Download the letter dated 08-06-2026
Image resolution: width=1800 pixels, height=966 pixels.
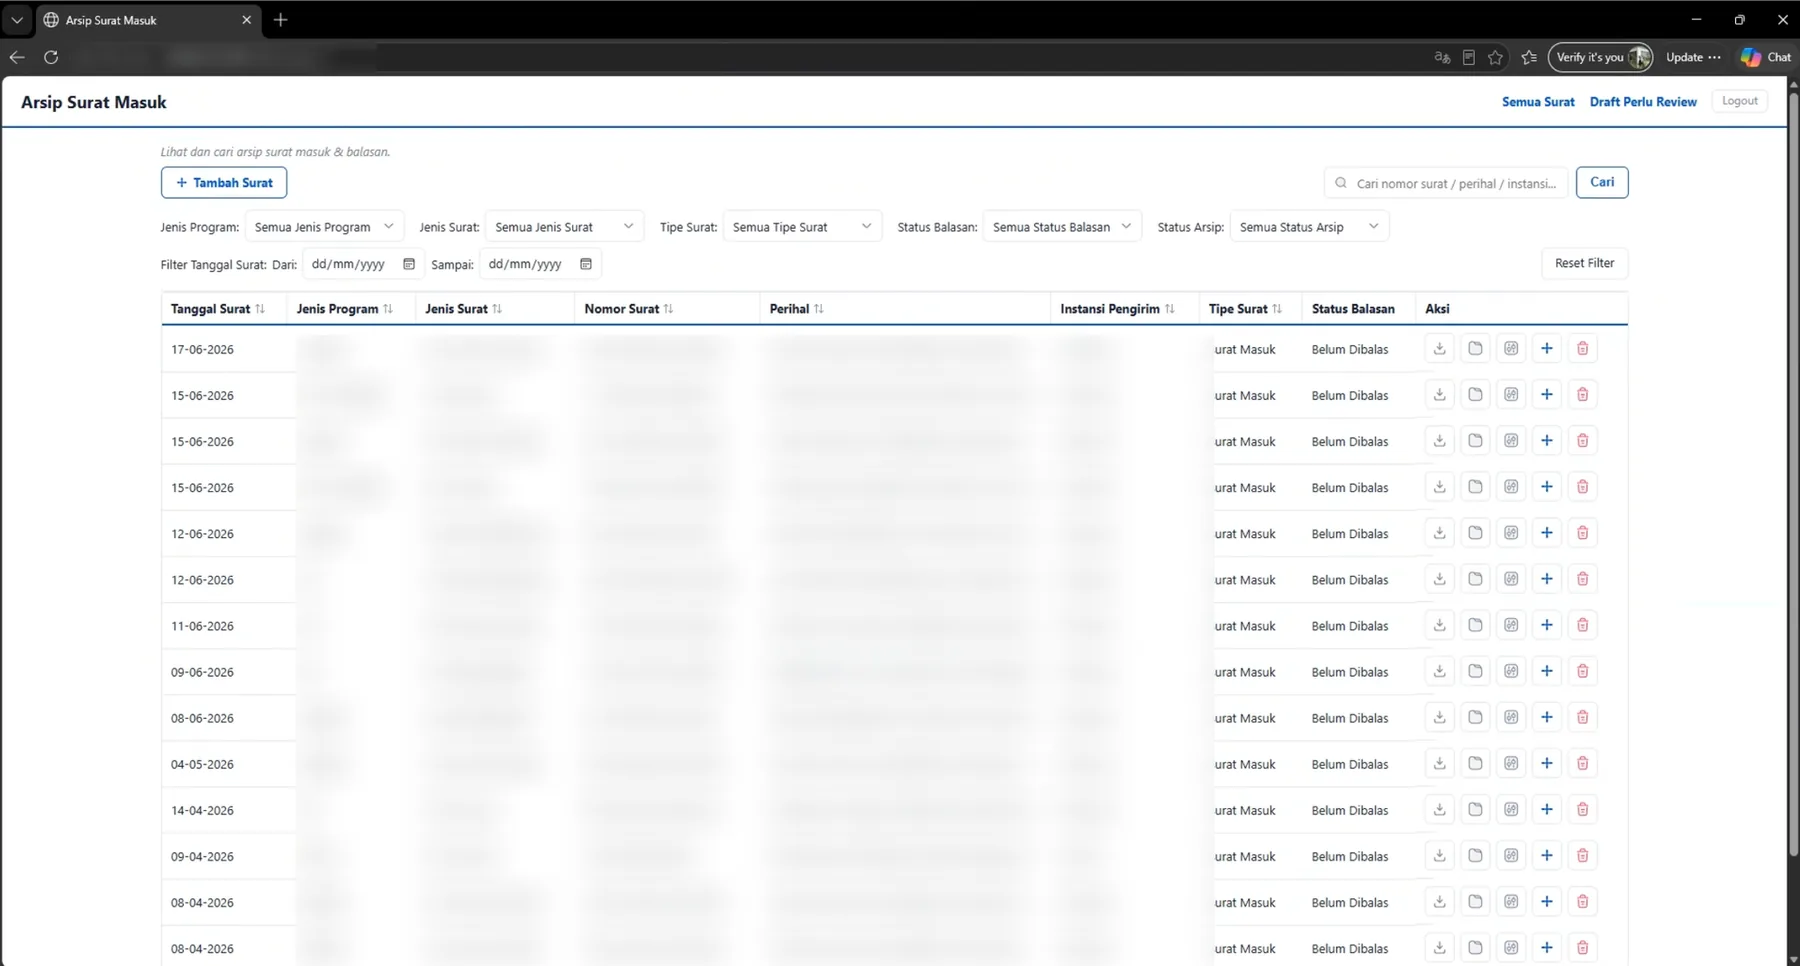pos(1439,717)
